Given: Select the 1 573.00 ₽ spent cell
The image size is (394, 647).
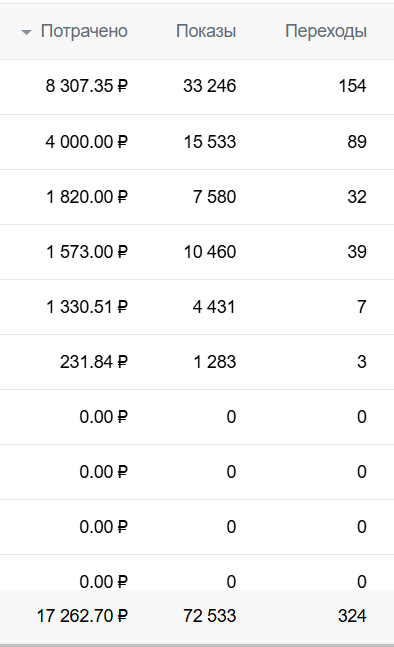Looking at the screenshot, I should click(x=87, y=252).
